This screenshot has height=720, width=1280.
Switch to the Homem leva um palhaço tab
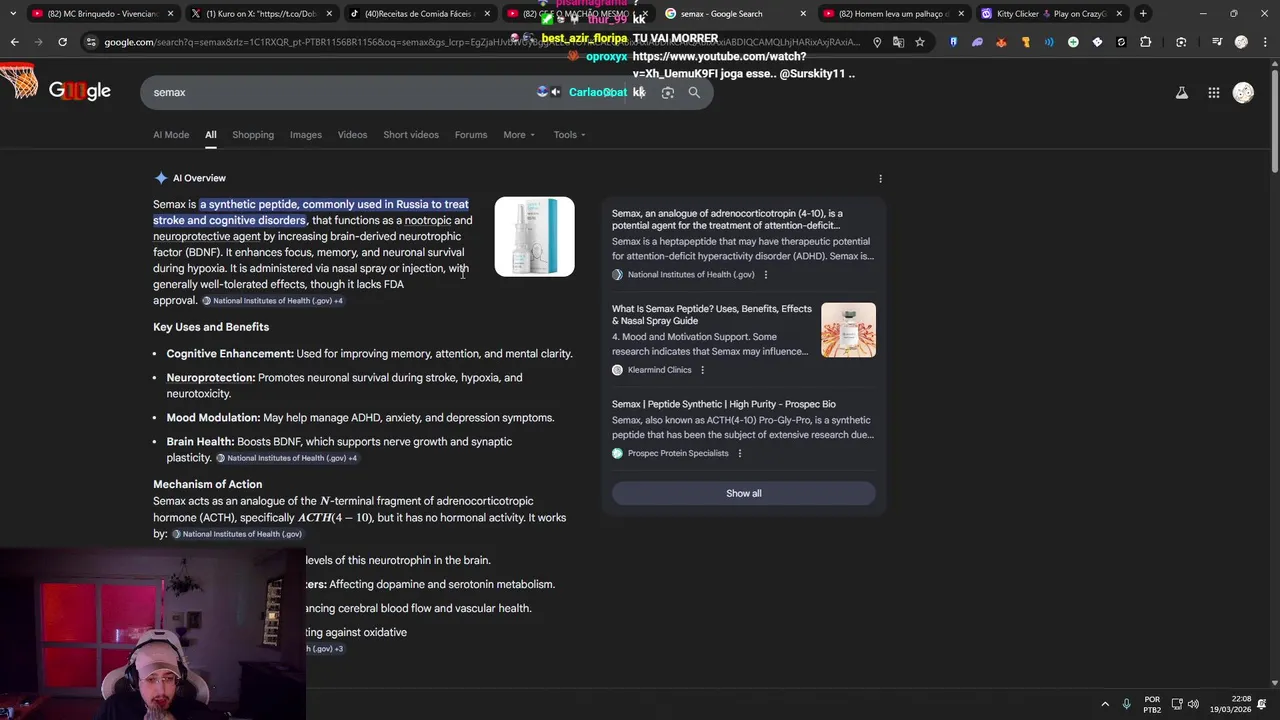click(893, 14)
